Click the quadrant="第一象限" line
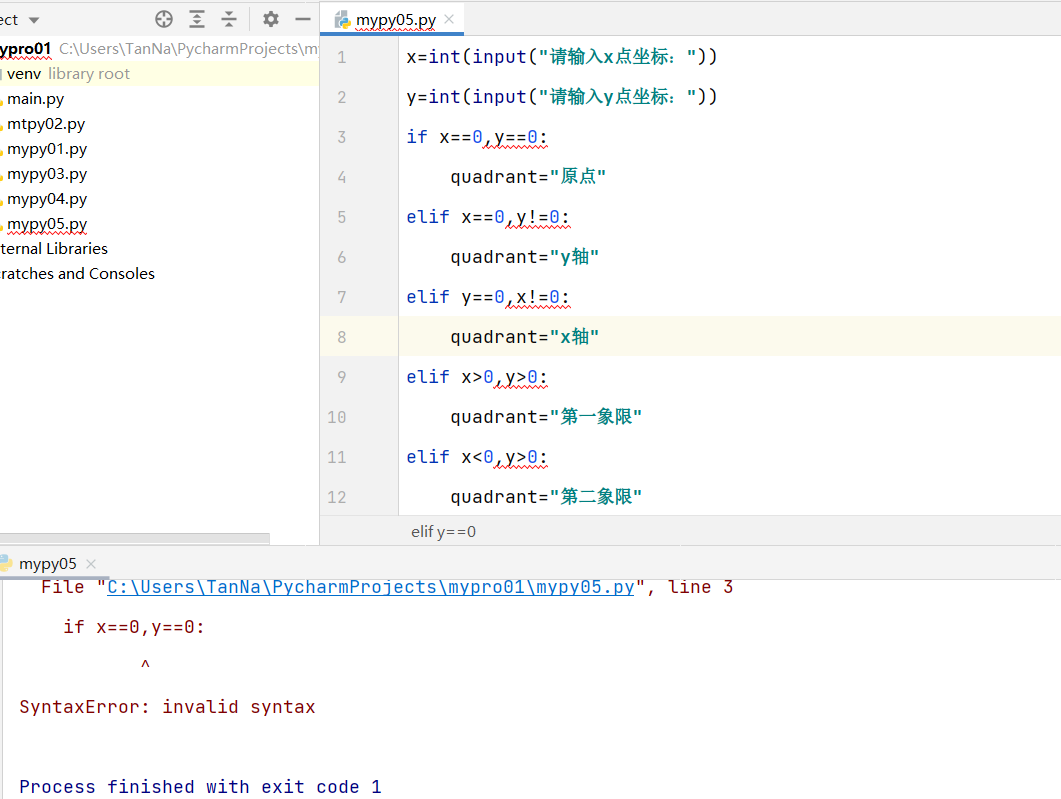The height and width of the screenshot is (799, 1061). click(546, 417)
